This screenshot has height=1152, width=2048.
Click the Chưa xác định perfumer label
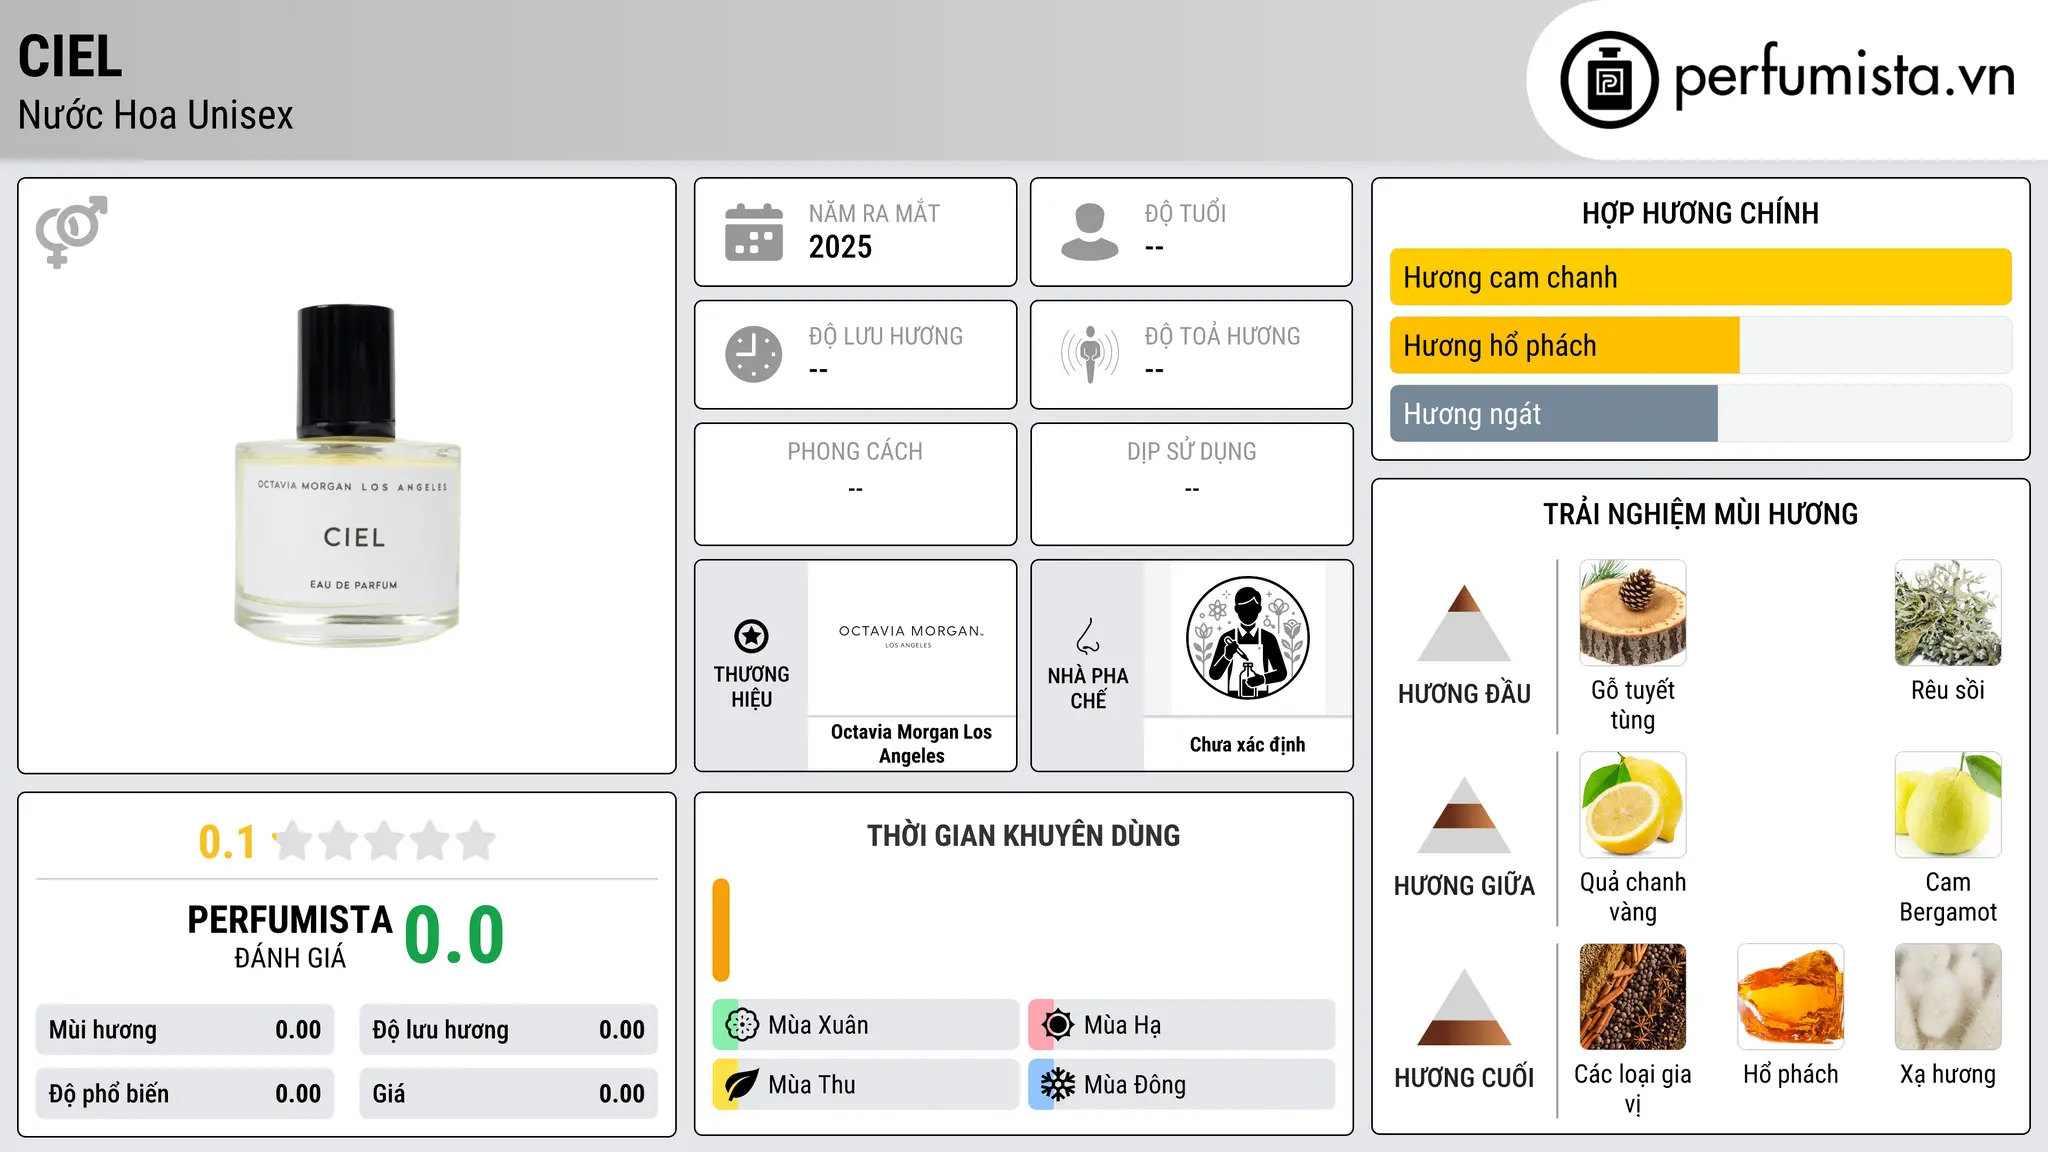coord(1247,744)
